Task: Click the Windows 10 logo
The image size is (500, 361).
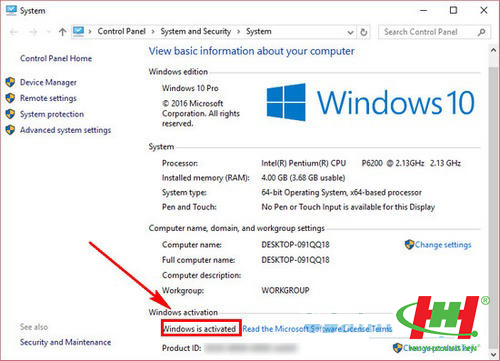Action: tap(370, 102)
